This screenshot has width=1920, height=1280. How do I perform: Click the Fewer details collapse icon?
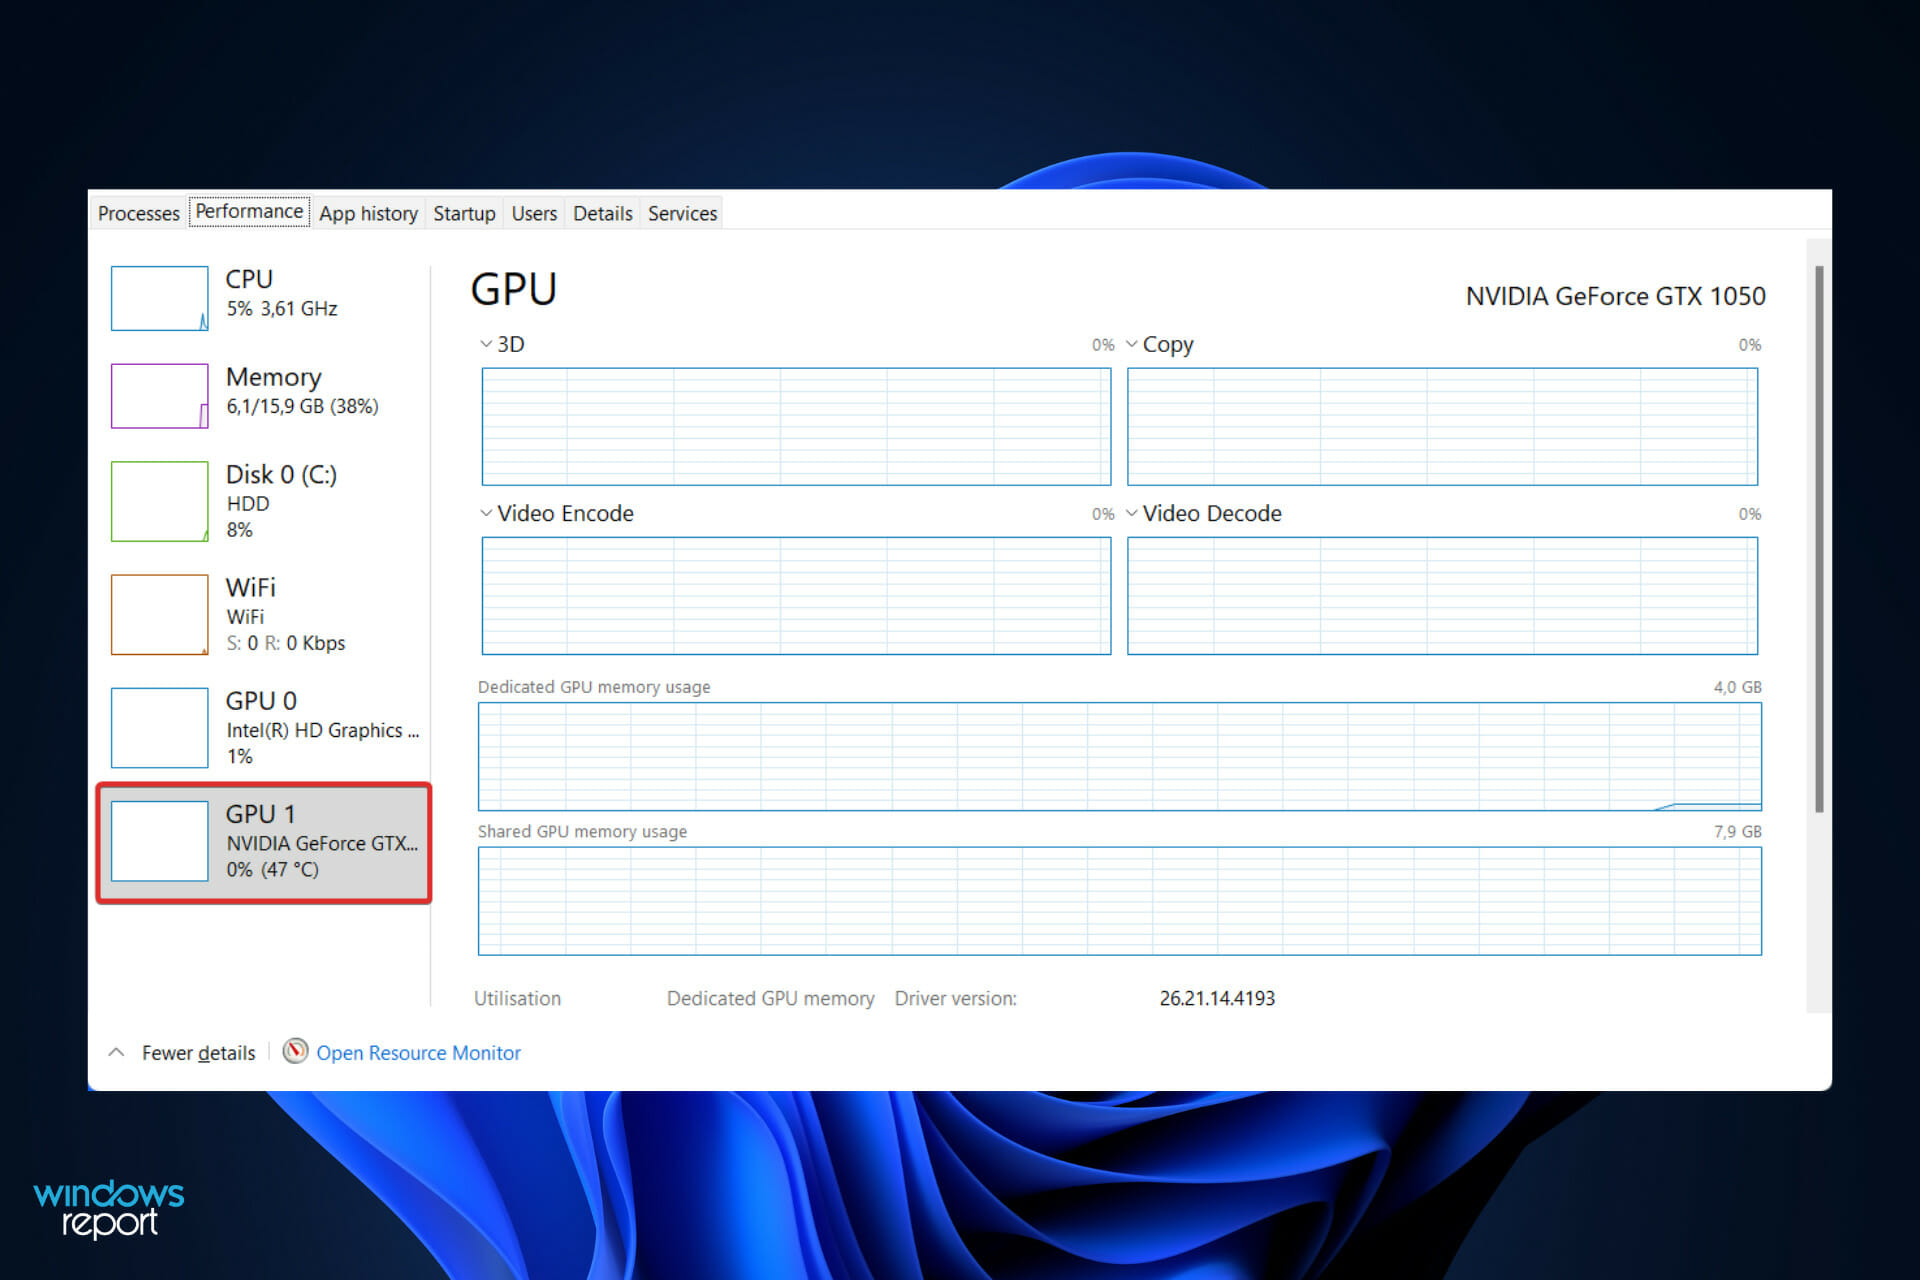(113, 1051)
